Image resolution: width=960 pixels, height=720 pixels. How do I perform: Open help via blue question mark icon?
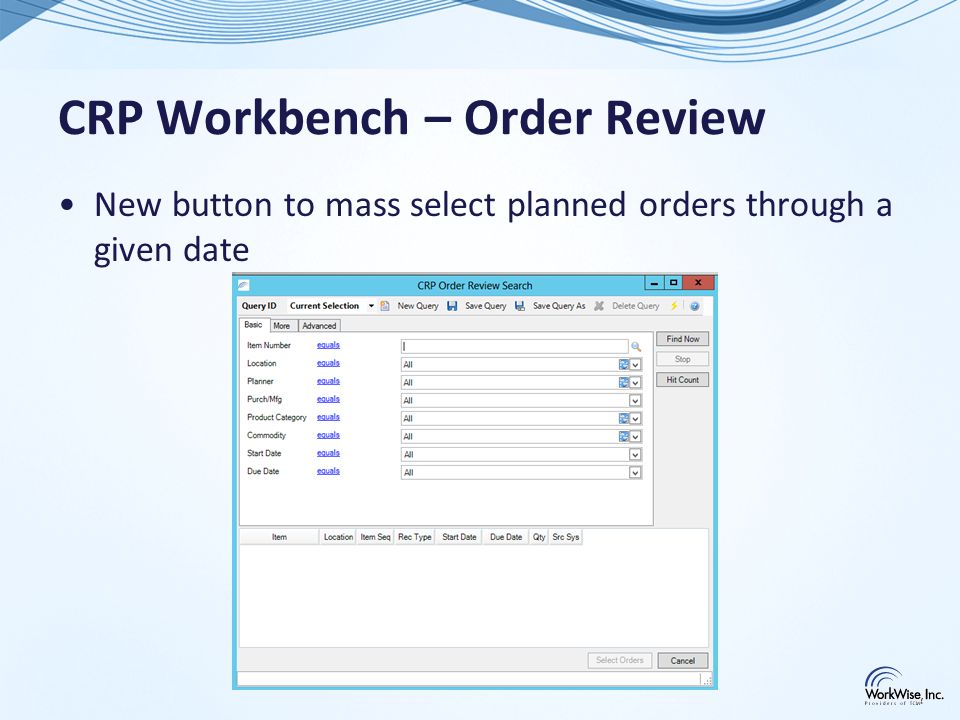pyautogui.click(x=694, y=306)
